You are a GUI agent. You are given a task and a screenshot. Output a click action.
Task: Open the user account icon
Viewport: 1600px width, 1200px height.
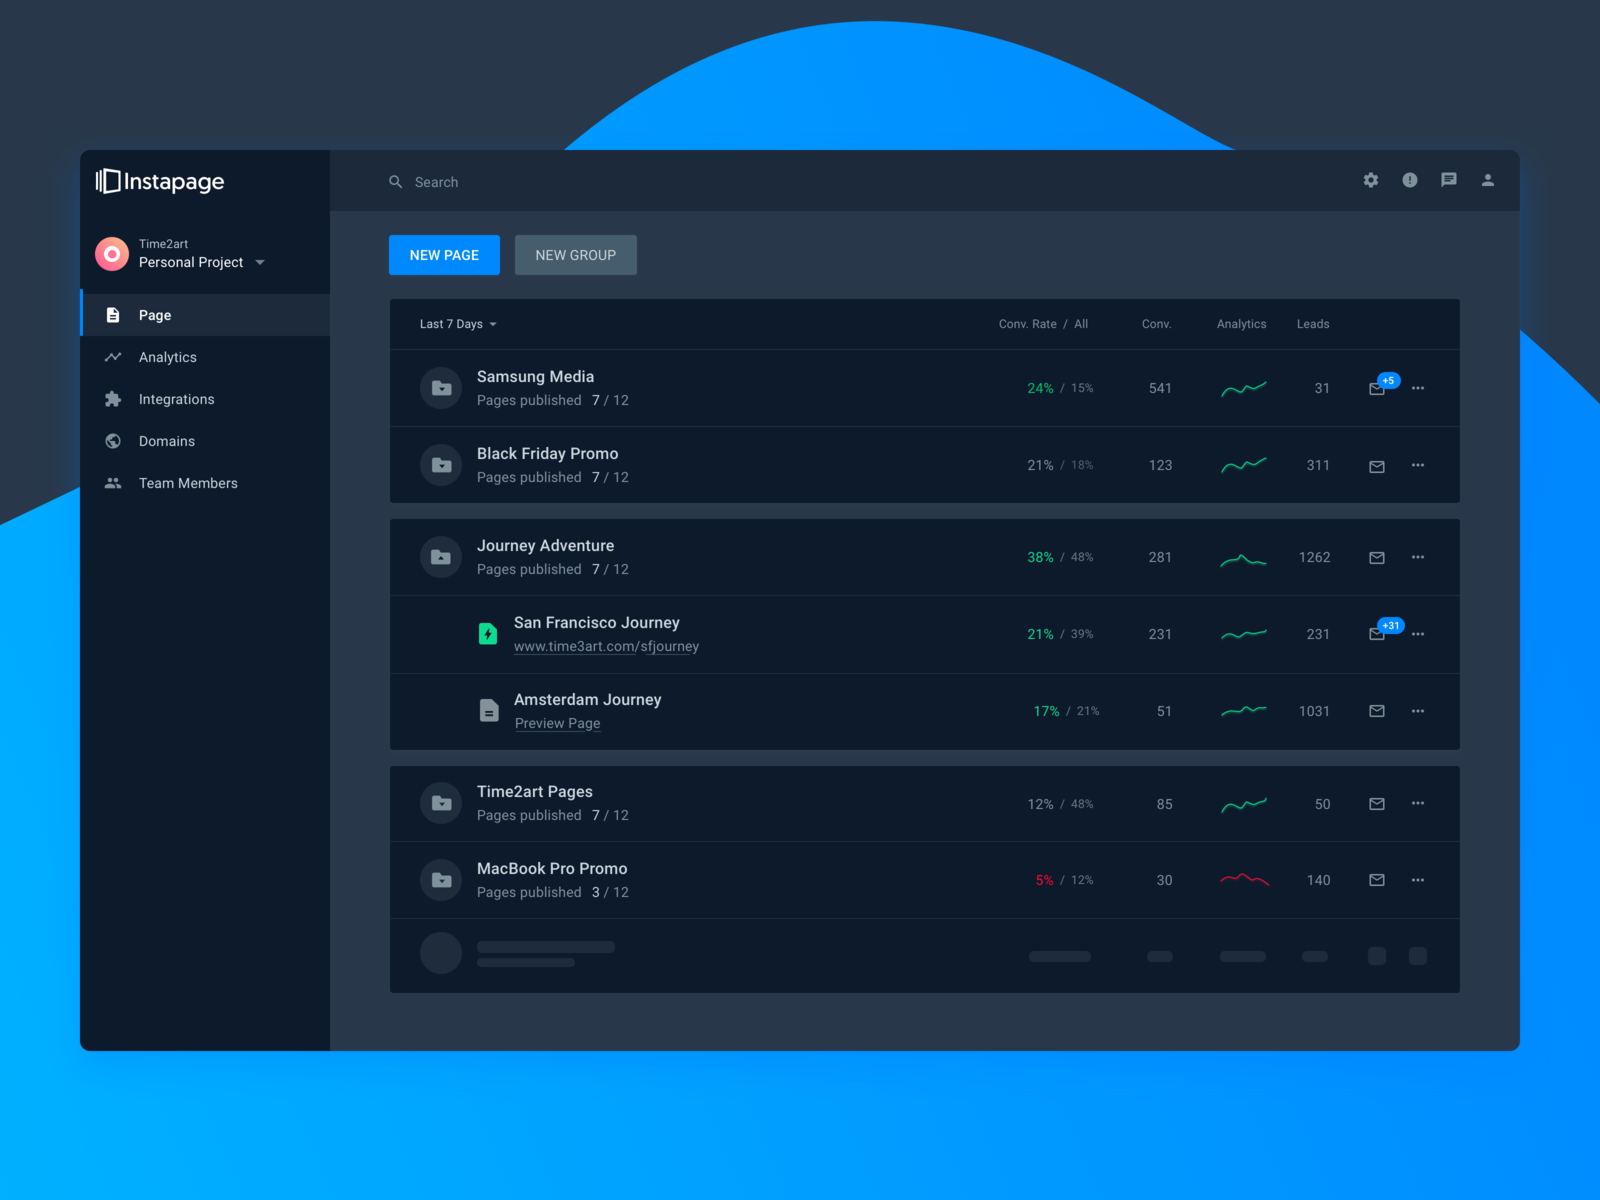1488,180
